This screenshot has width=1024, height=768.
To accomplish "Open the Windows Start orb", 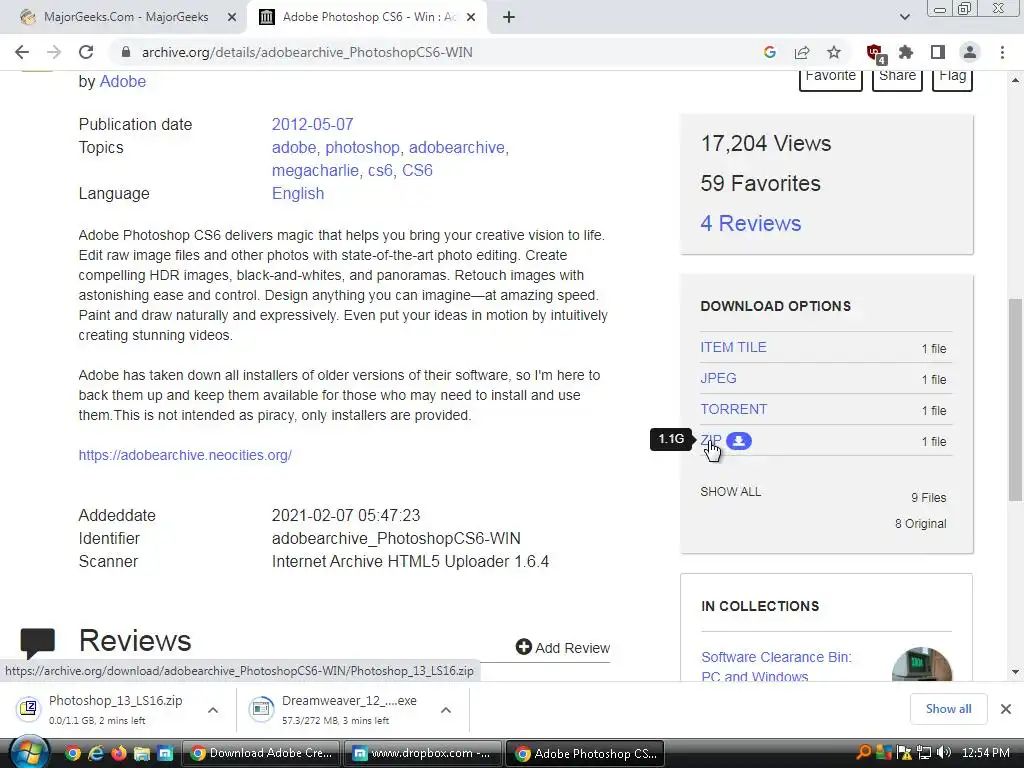I will 30,752.
